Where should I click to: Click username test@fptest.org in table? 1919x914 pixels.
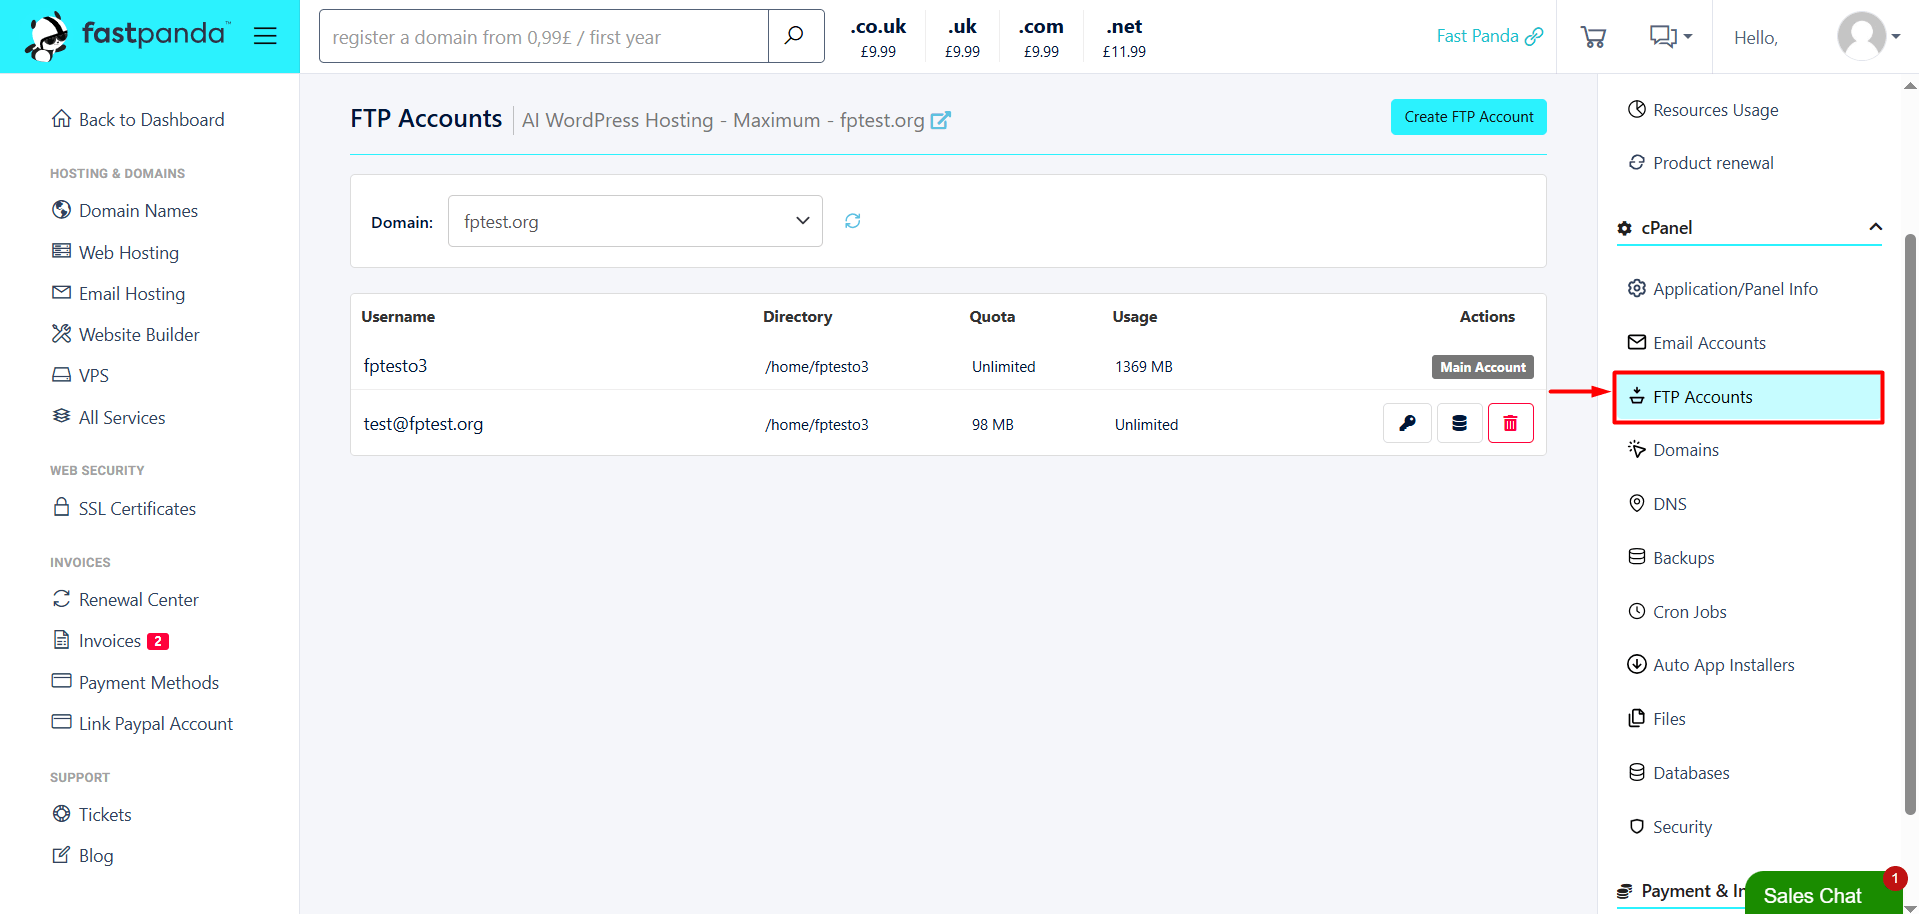point(423,424)
